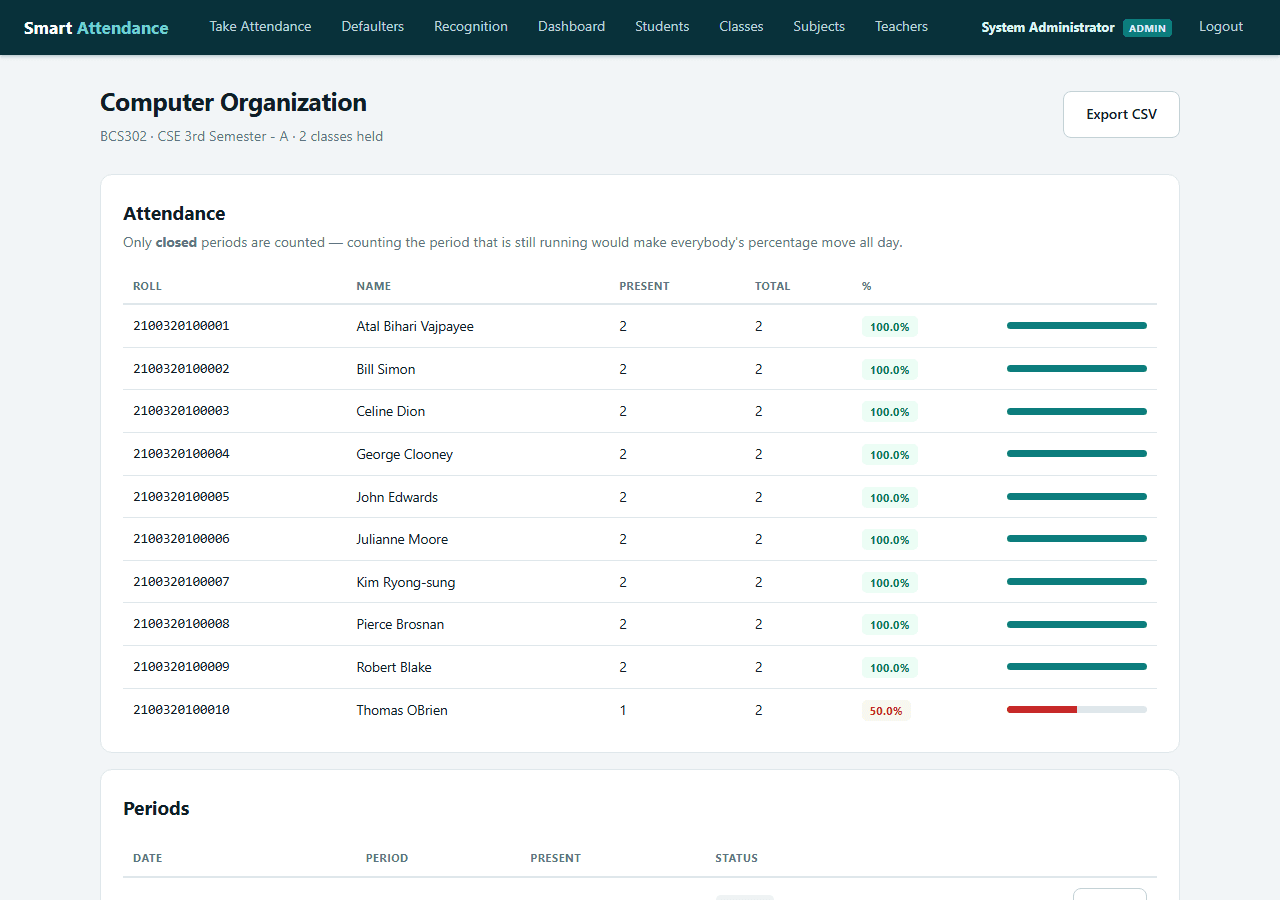1280x900 pixels.
Task: Click roll number 2100320100010
Action: [x=181, y=710]
